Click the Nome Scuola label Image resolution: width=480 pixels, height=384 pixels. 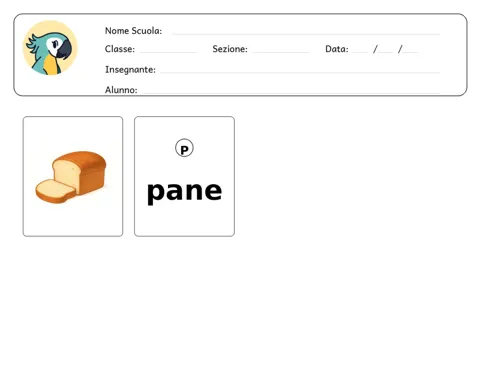click(133, 31)
